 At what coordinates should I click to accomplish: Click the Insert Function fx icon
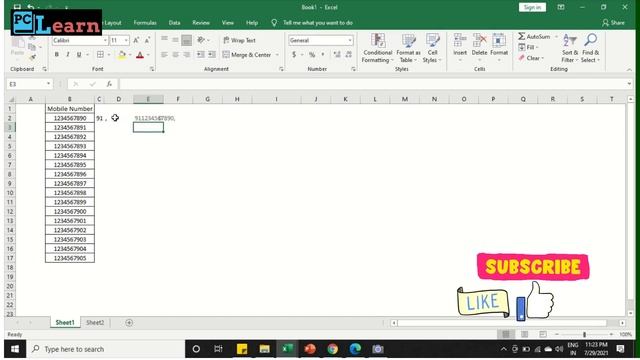(x=109, y=84)
